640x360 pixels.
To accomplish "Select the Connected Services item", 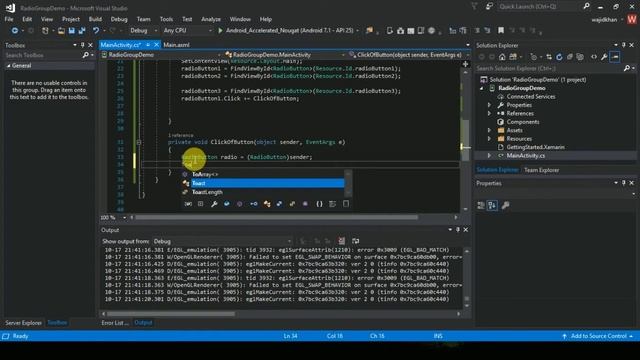I will coord(531,96).
